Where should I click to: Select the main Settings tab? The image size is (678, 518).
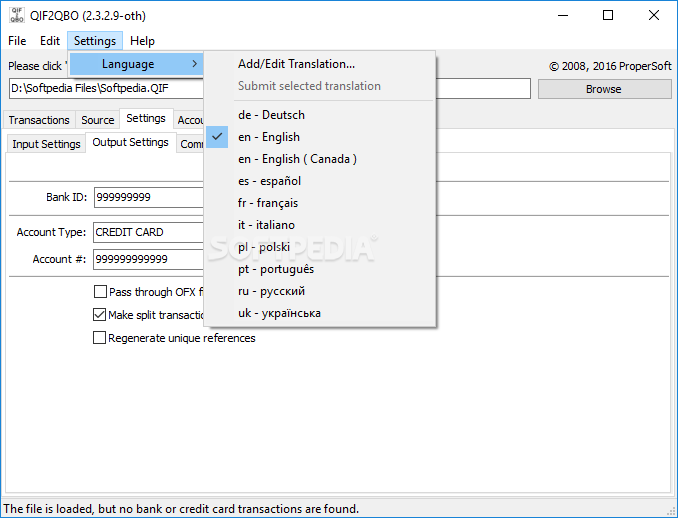pos(146,118)
